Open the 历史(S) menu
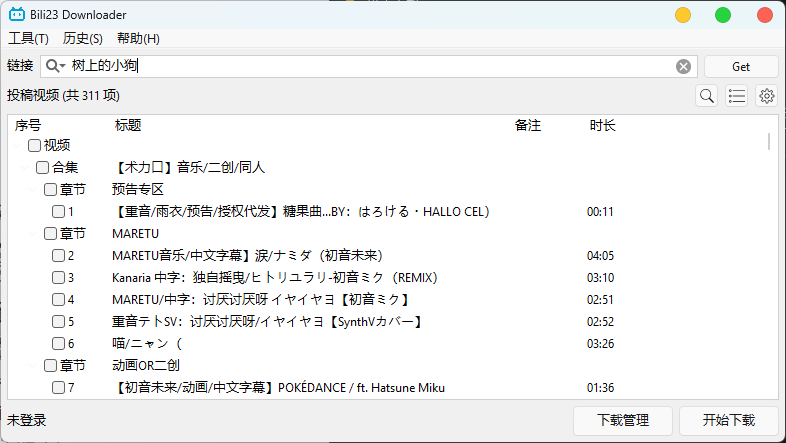 (x=82, y=39)
